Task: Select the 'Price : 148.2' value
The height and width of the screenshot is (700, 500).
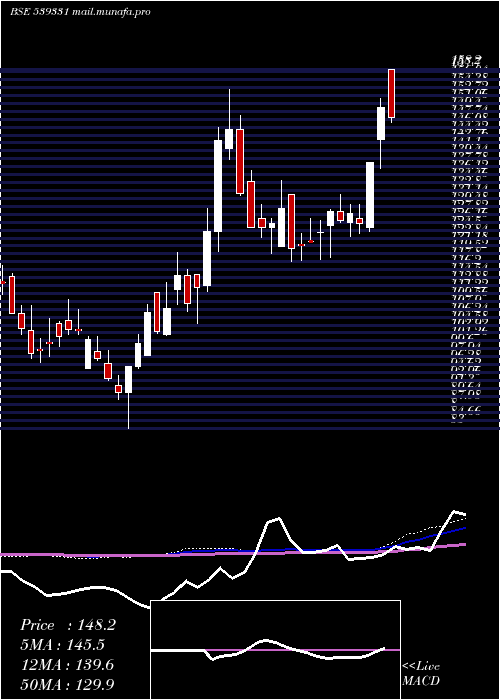Action: click(68, 625)
